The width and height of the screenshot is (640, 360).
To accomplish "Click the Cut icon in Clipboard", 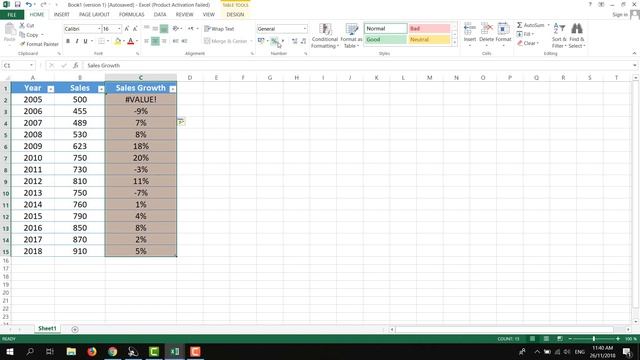I will coord(22,25).
